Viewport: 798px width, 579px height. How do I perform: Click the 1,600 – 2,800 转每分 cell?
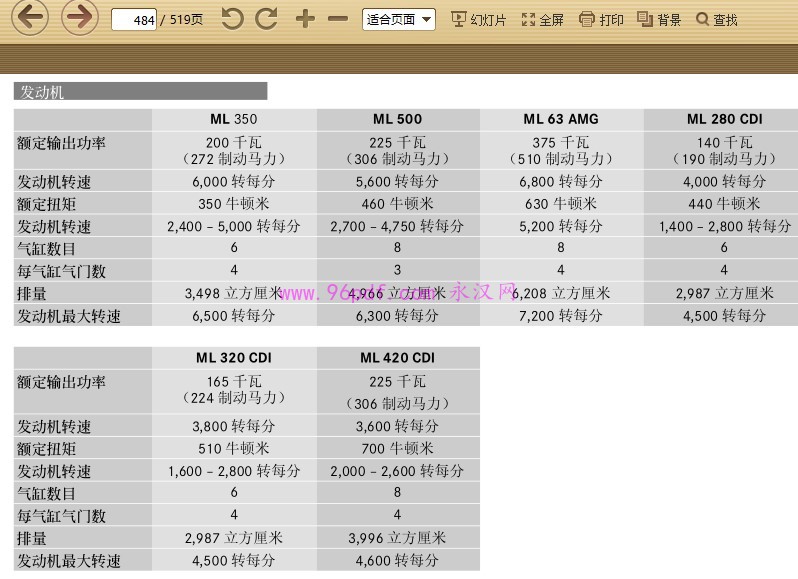pyautogui.click(x=234, y=471)
